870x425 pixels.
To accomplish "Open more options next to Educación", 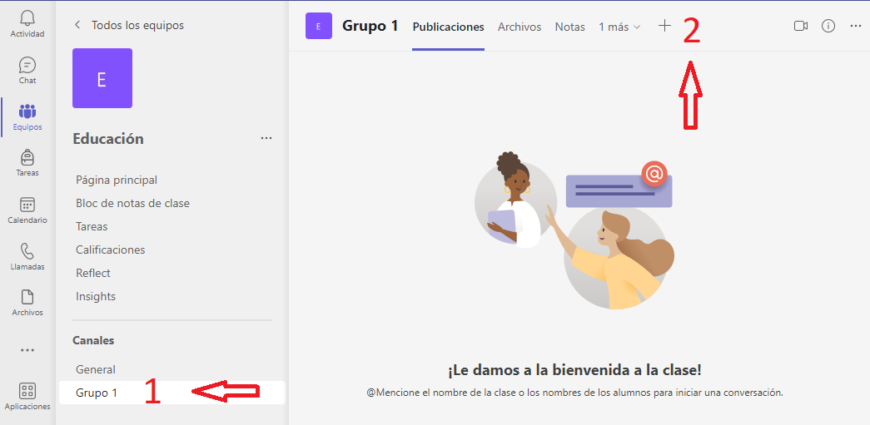I will click(x=266, y=138).
